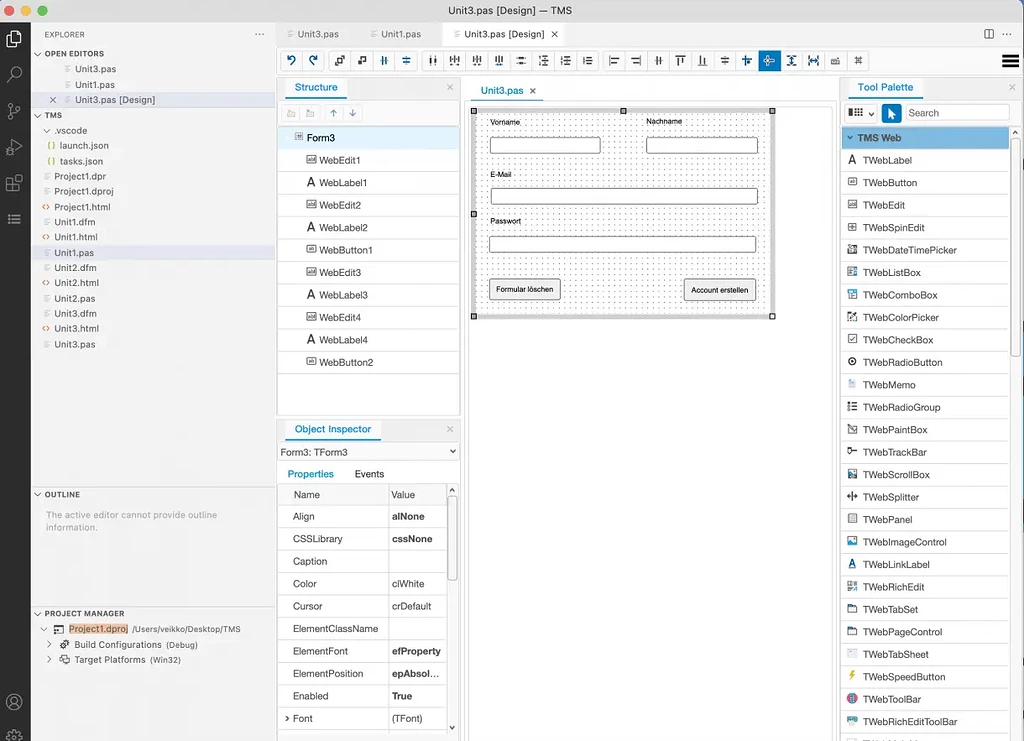Toggle the selection pointer in Tool Palette
The height and width of the screenshot is (741, 1024).
coord(891,113)
